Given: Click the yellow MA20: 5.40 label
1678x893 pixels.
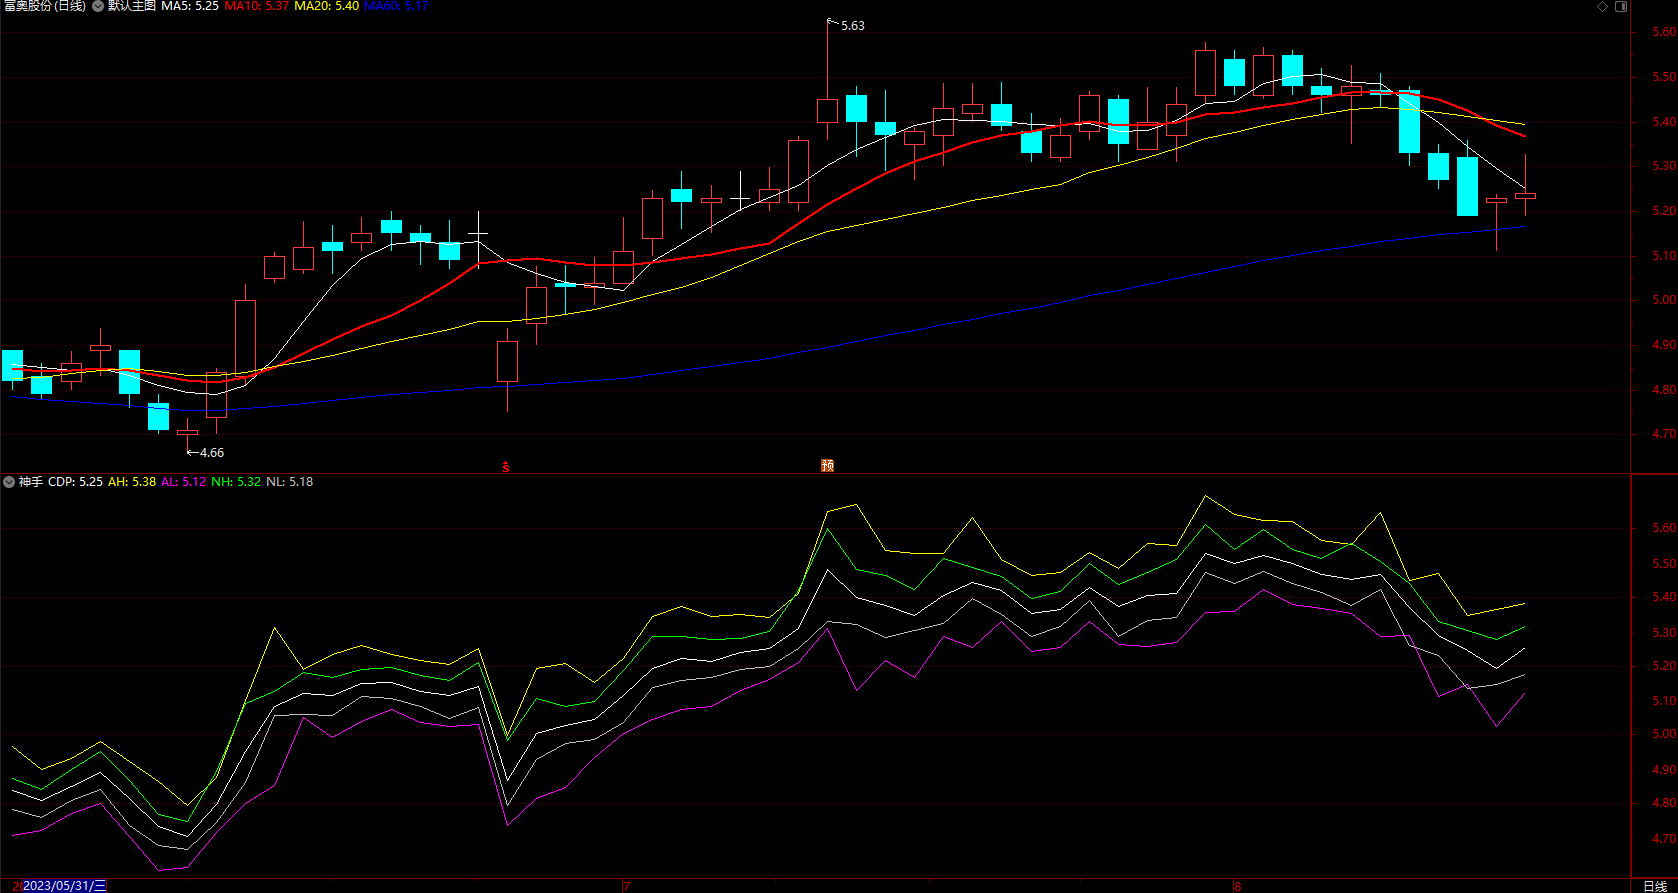Looking at the screenshot, I should point(326,6).
